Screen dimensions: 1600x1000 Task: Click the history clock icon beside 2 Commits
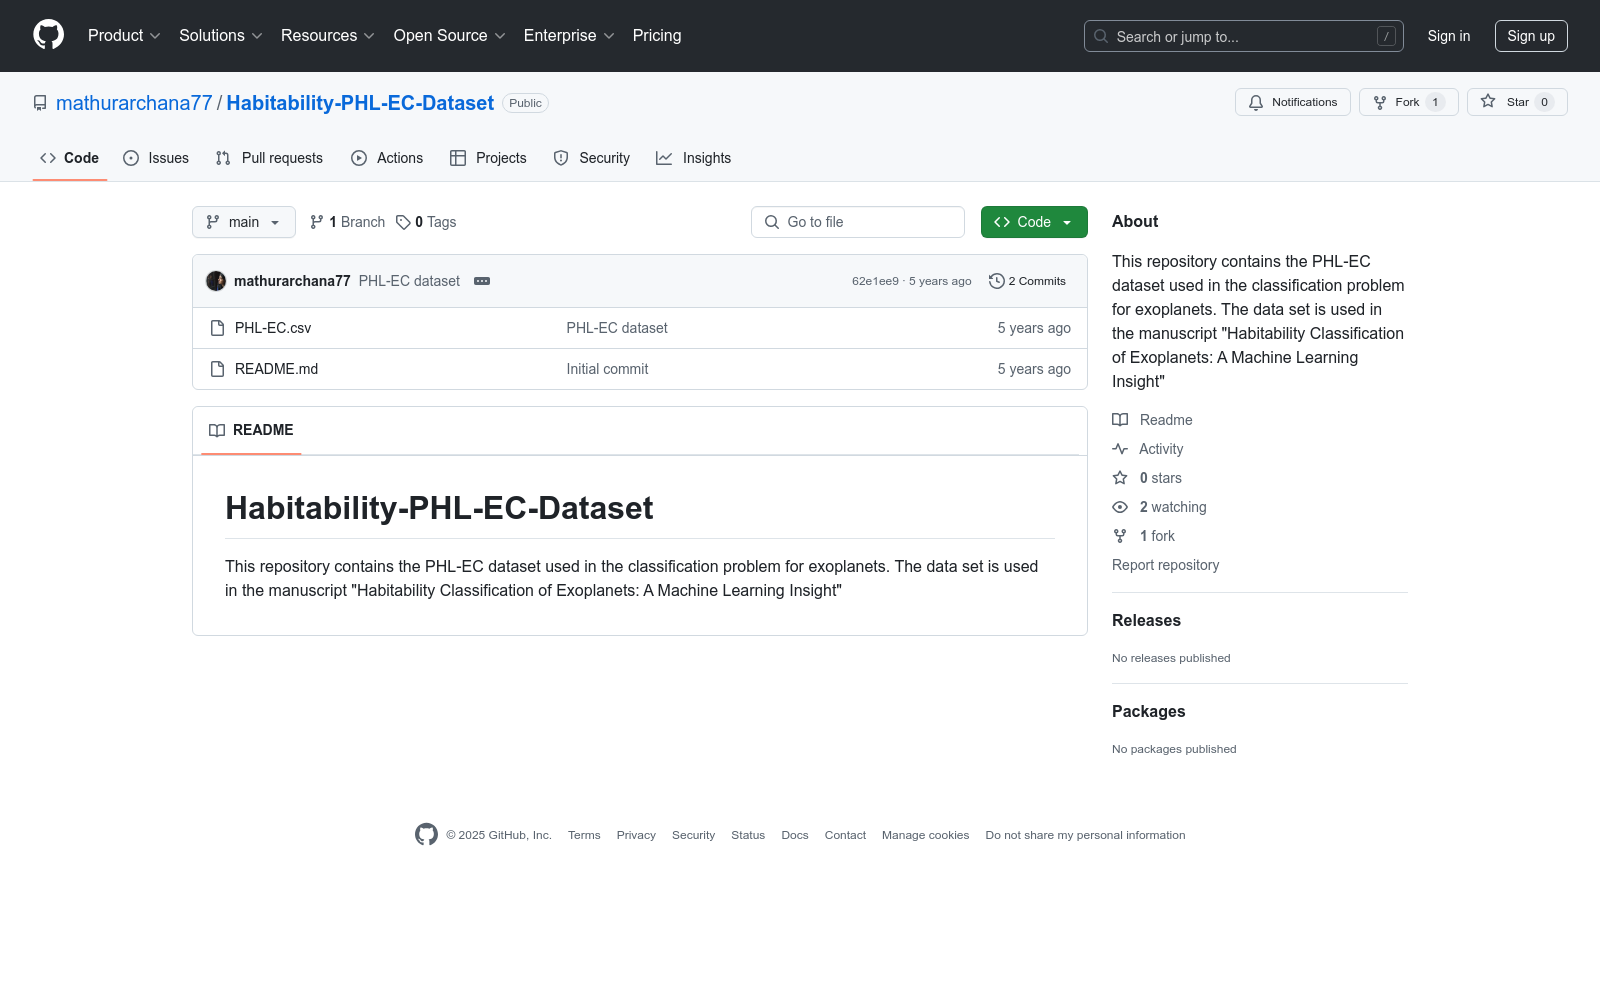click(x=996, y=281)
